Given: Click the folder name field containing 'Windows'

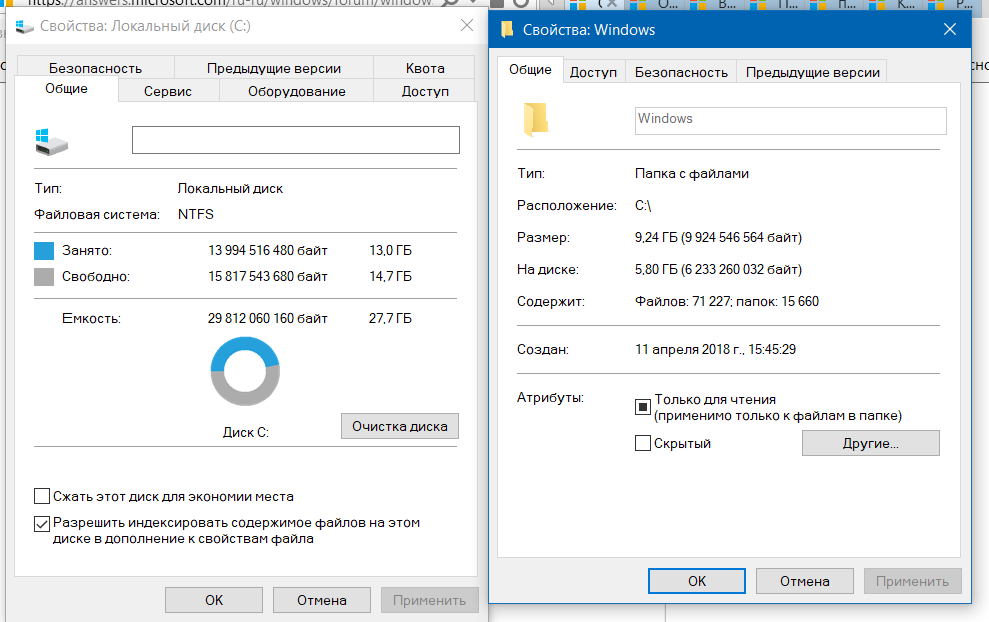Looking at the screenshot, I should point(790,120).
